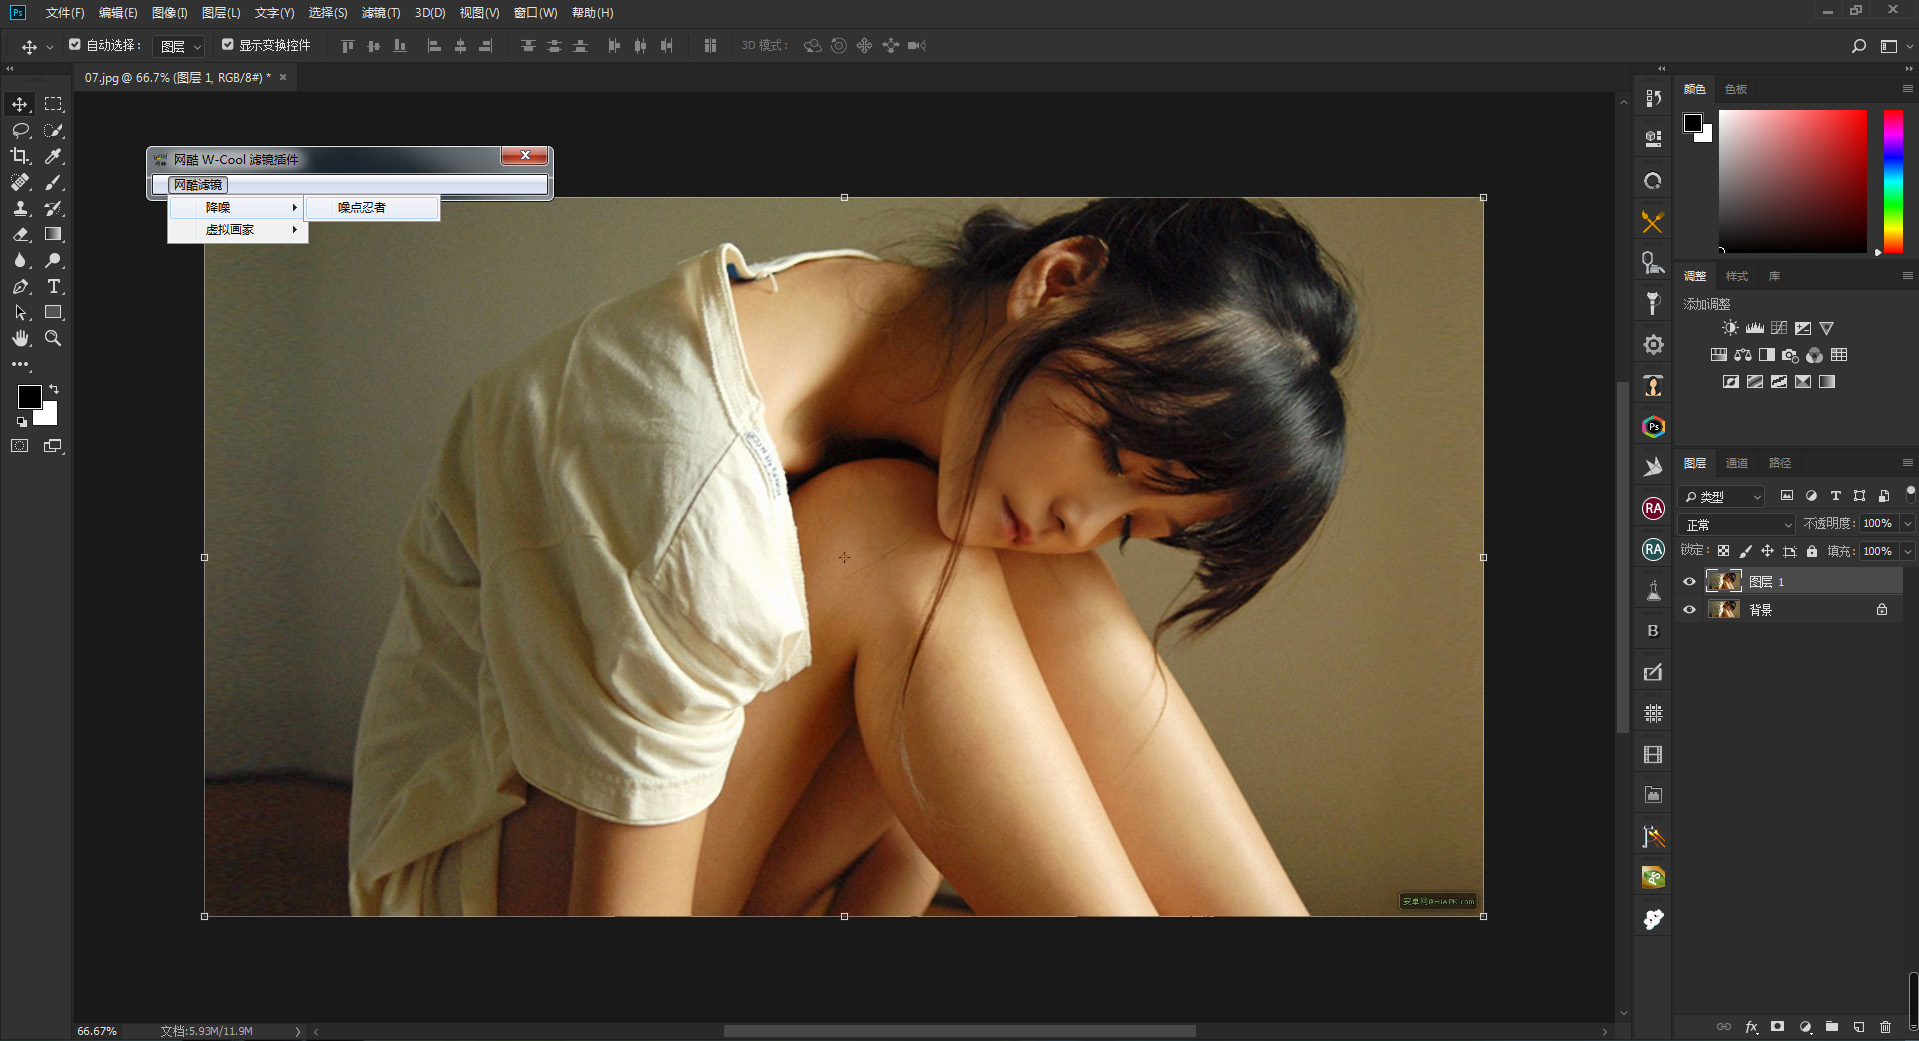Select the Horizontal Type tool
Viewport: 1919px width, 1041px height.
coord(54,287)
